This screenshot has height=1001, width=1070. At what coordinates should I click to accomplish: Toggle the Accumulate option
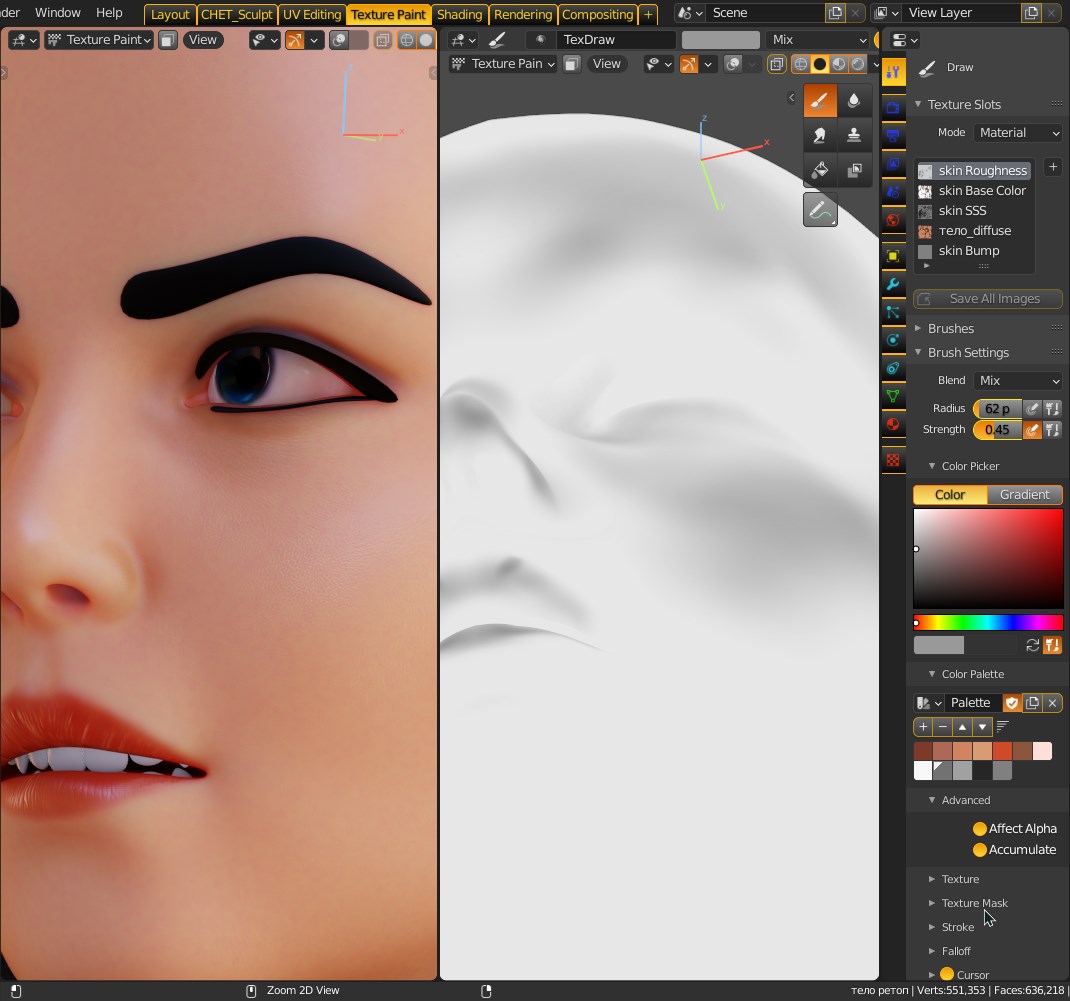(x=980, y=850)
